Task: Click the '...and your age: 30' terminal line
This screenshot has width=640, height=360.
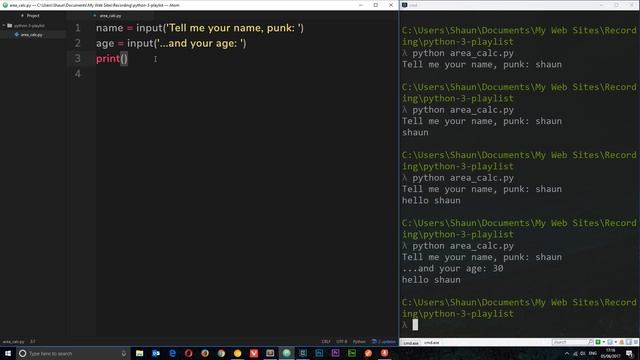Action: pyautogui.click(x=452, y=269)
